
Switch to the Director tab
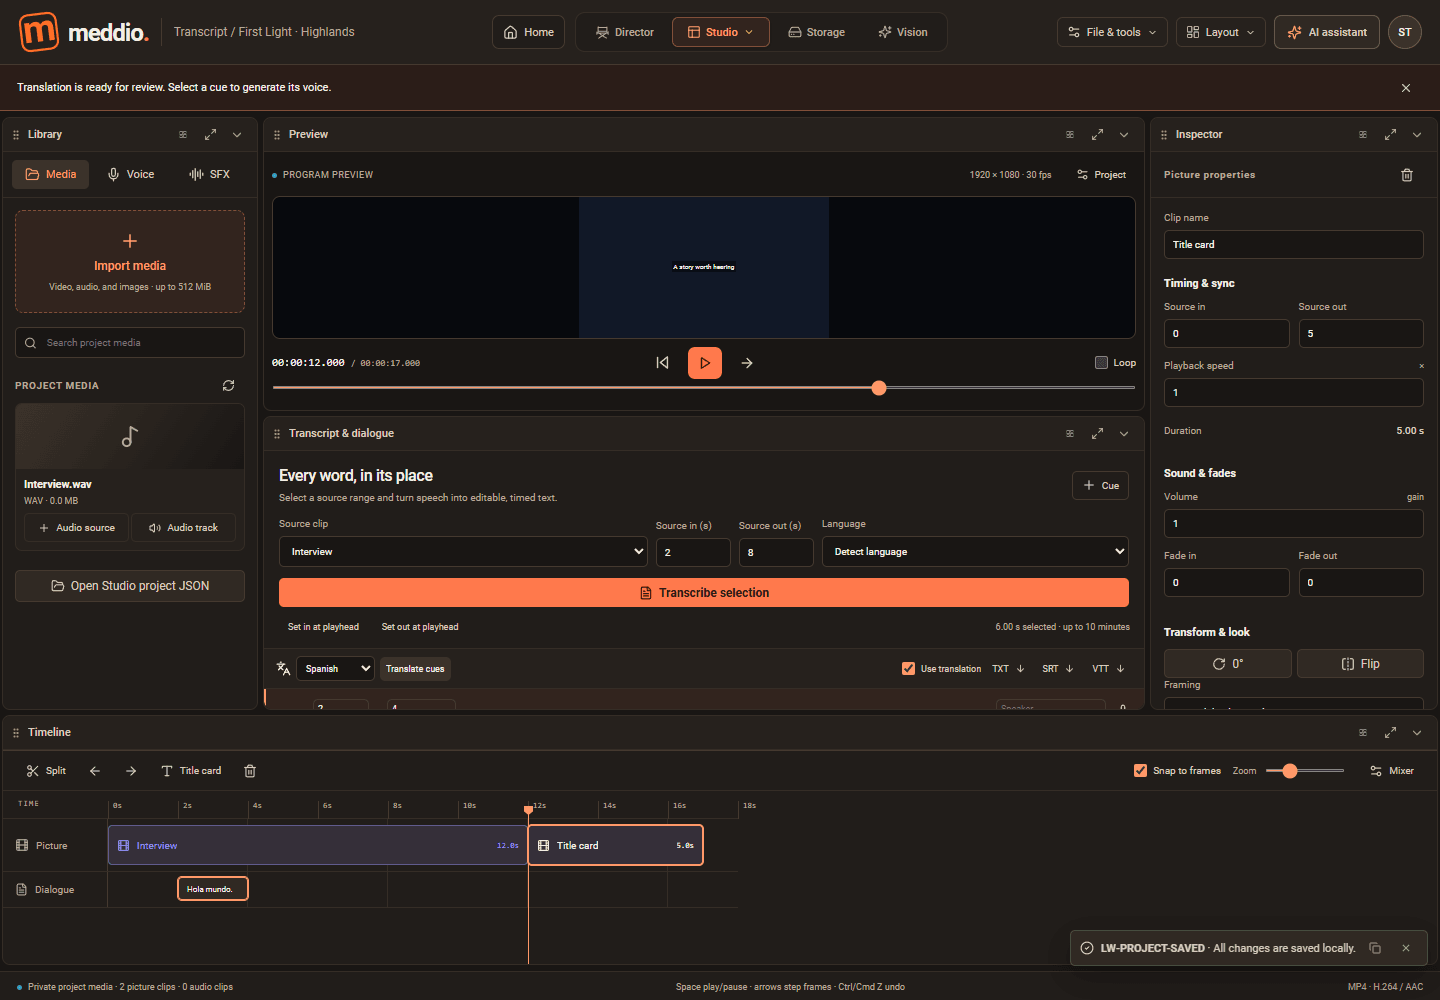tap(625, 32)
